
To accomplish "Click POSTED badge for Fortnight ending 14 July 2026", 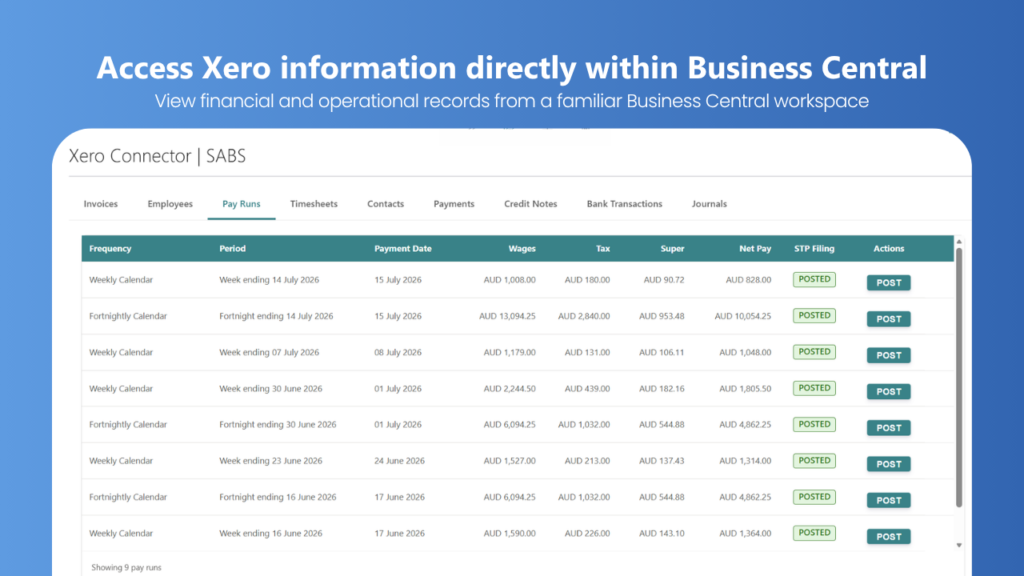I will 814,315.
